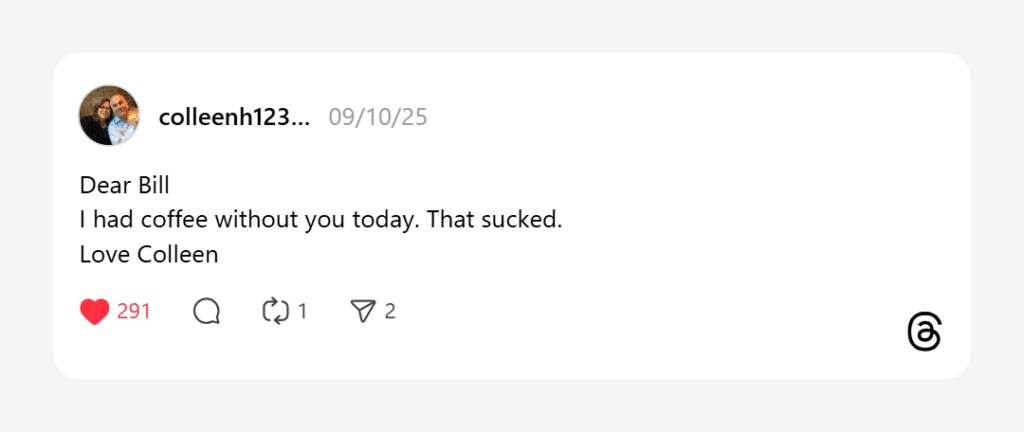The width and height of the screenshot is (1024, 432).
Task: Click the "Love Colleen" sign-off line
Action: pos(148,254)
